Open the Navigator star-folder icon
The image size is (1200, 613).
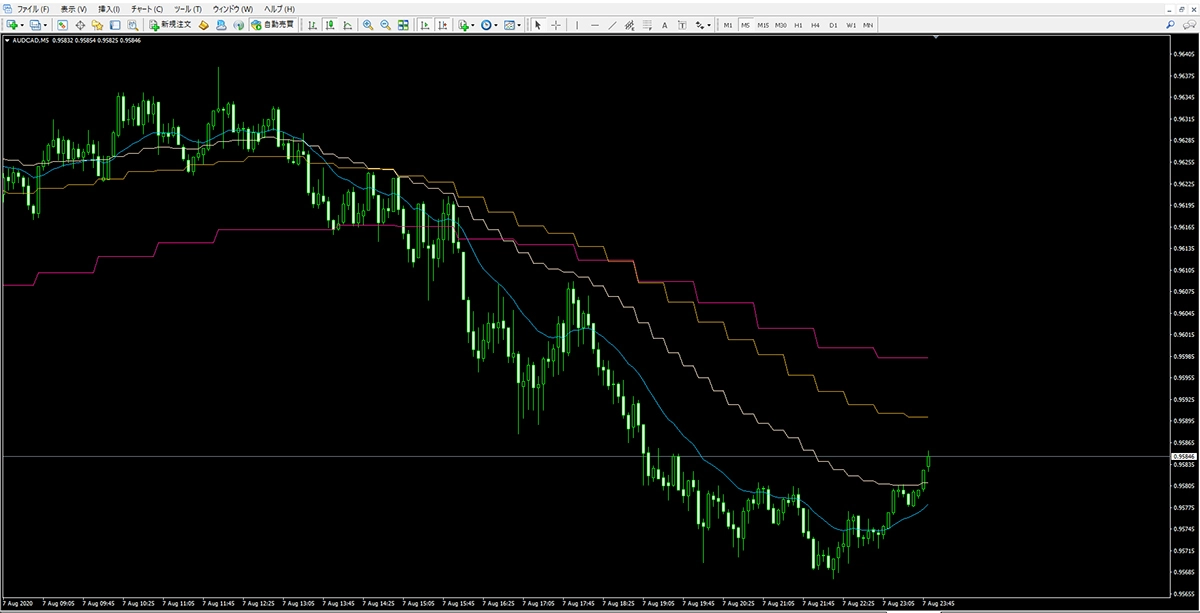97,24
